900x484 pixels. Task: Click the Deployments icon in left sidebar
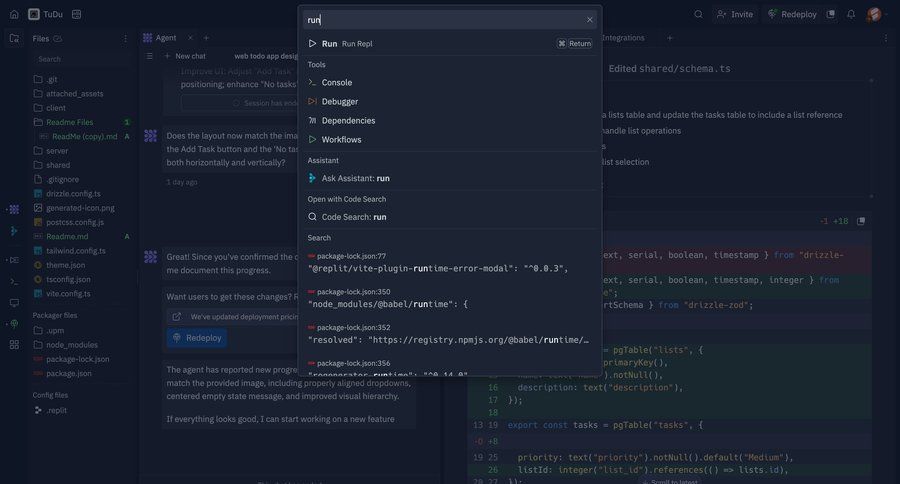(14, 324)
